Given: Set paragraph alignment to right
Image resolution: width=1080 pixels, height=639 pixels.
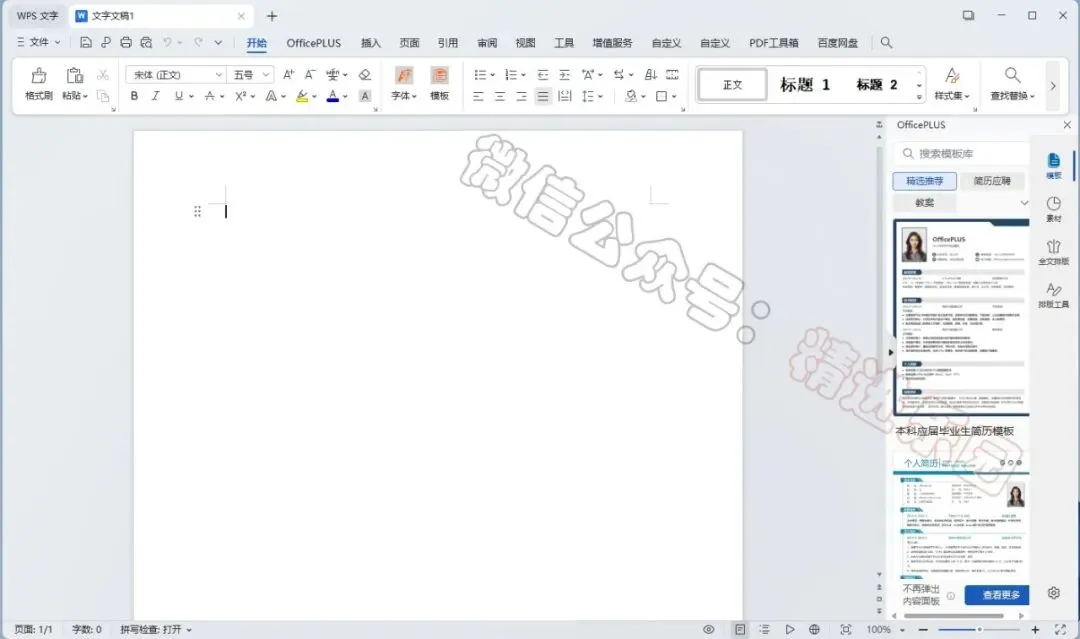Looking at the screenshot, I should coord(521,96).
